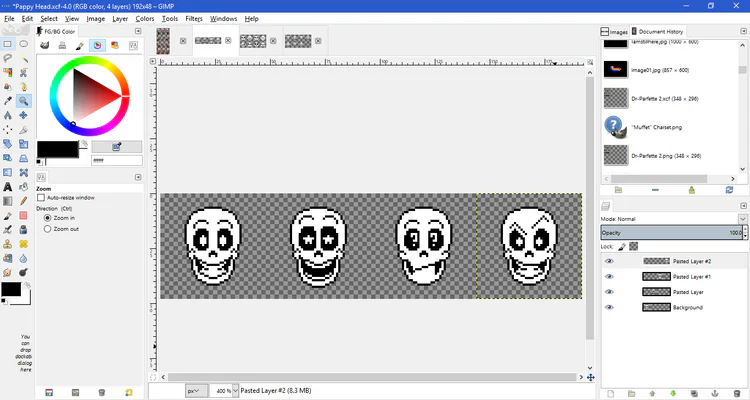Hide the Background layer

[609, 307]
